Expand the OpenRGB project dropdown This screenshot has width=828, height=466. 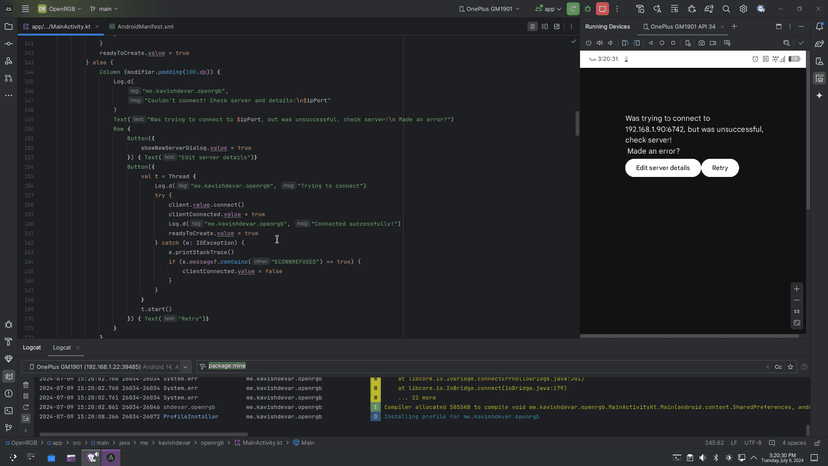click(x=60, y=8)
